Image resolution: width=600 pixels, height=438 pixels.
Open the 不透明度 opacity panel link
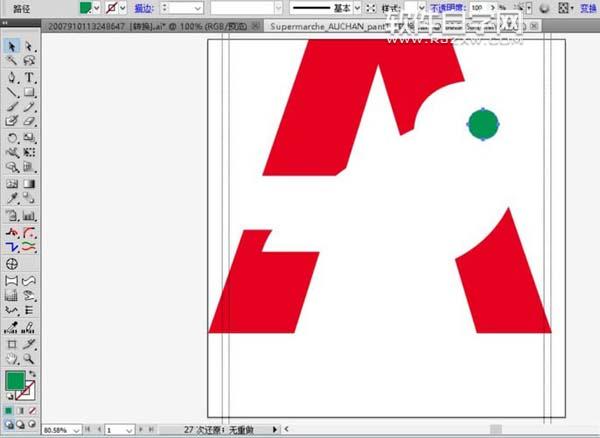pyautogui.click(x=447, y=8)
